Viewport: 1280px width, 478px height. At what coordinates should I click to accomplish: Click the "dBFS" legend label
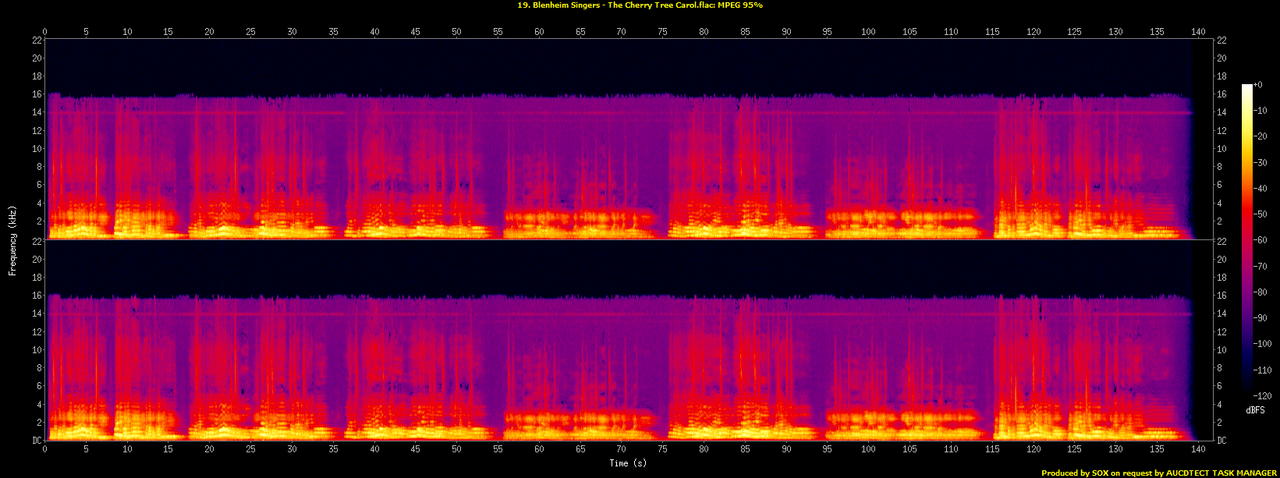(1253, 409)
